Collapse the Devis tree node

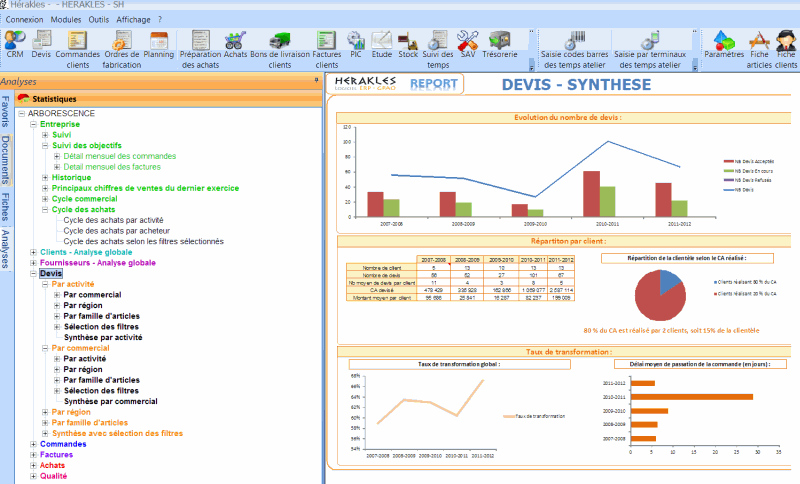(33, 273)
